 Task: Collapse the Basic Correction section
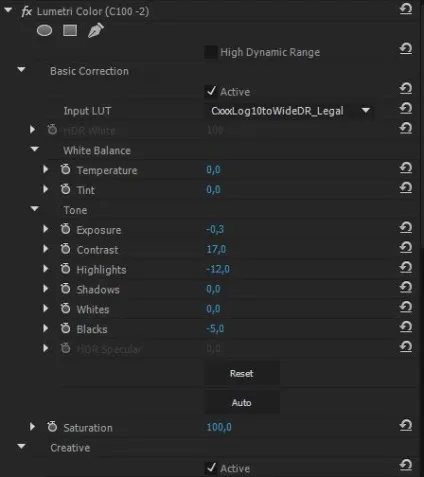[21, 70]
